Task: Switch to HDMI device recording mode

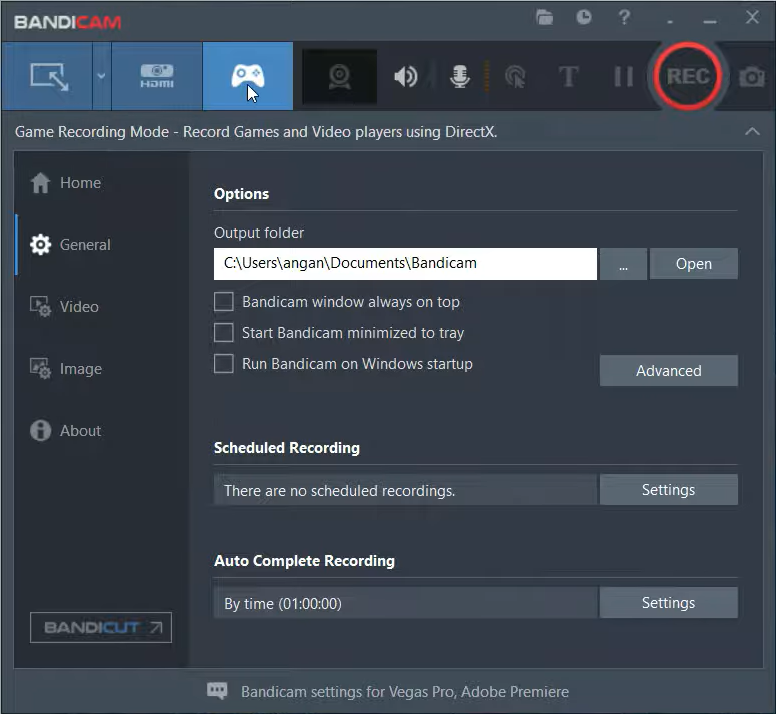Action: pos(157,77)
